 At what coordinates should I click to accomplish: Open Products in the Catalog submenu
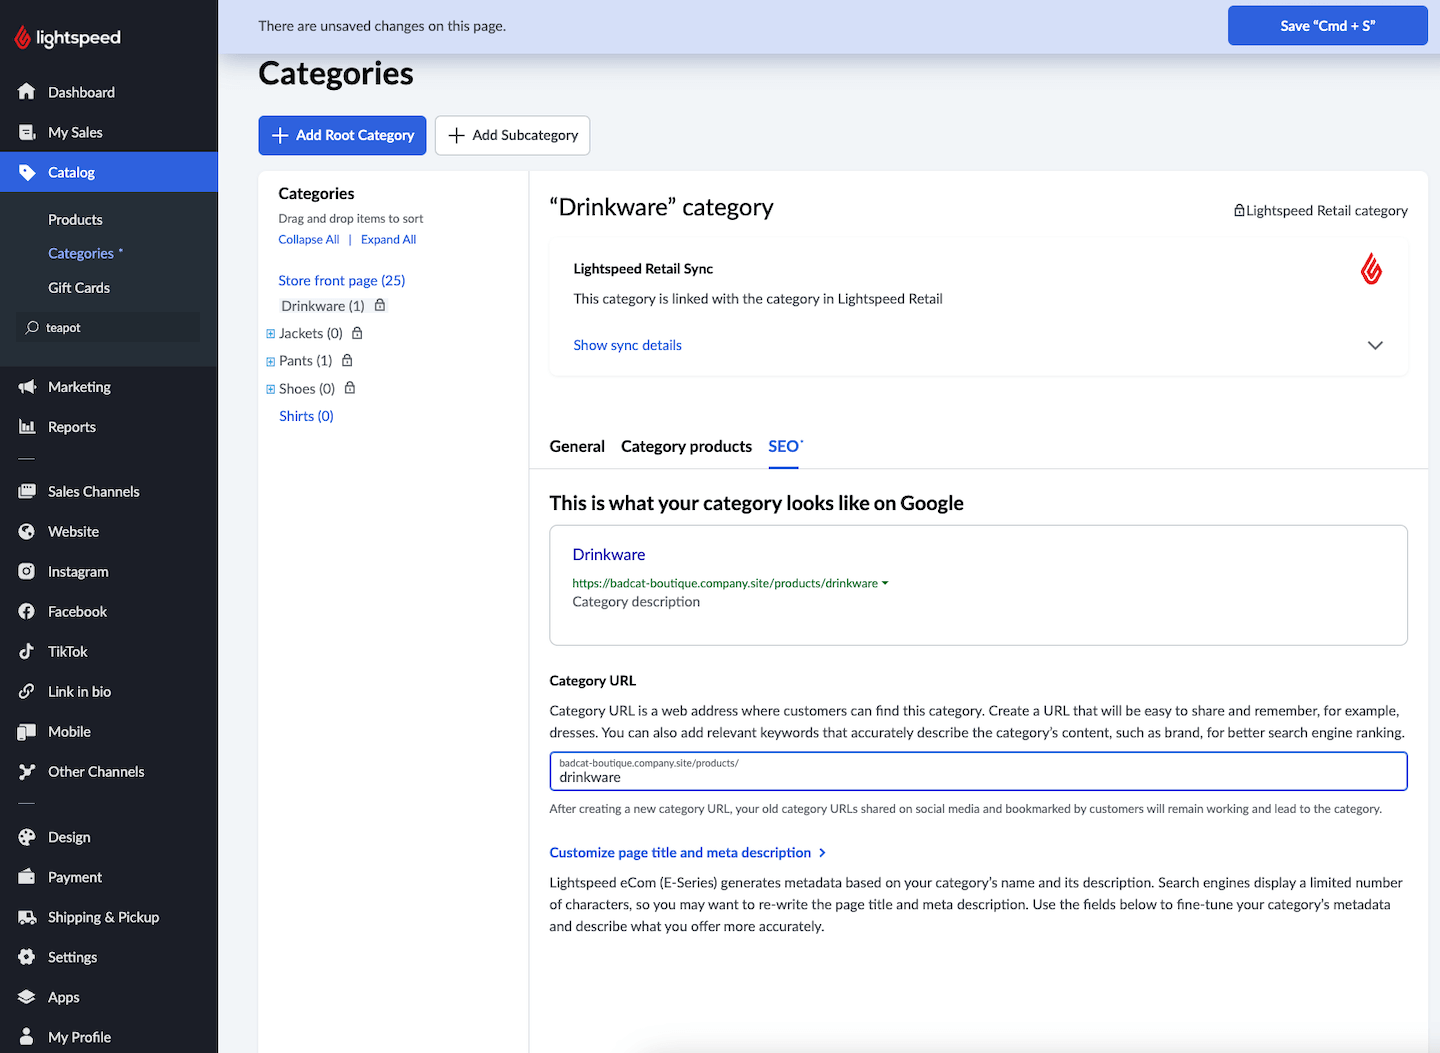coord(75,219)
